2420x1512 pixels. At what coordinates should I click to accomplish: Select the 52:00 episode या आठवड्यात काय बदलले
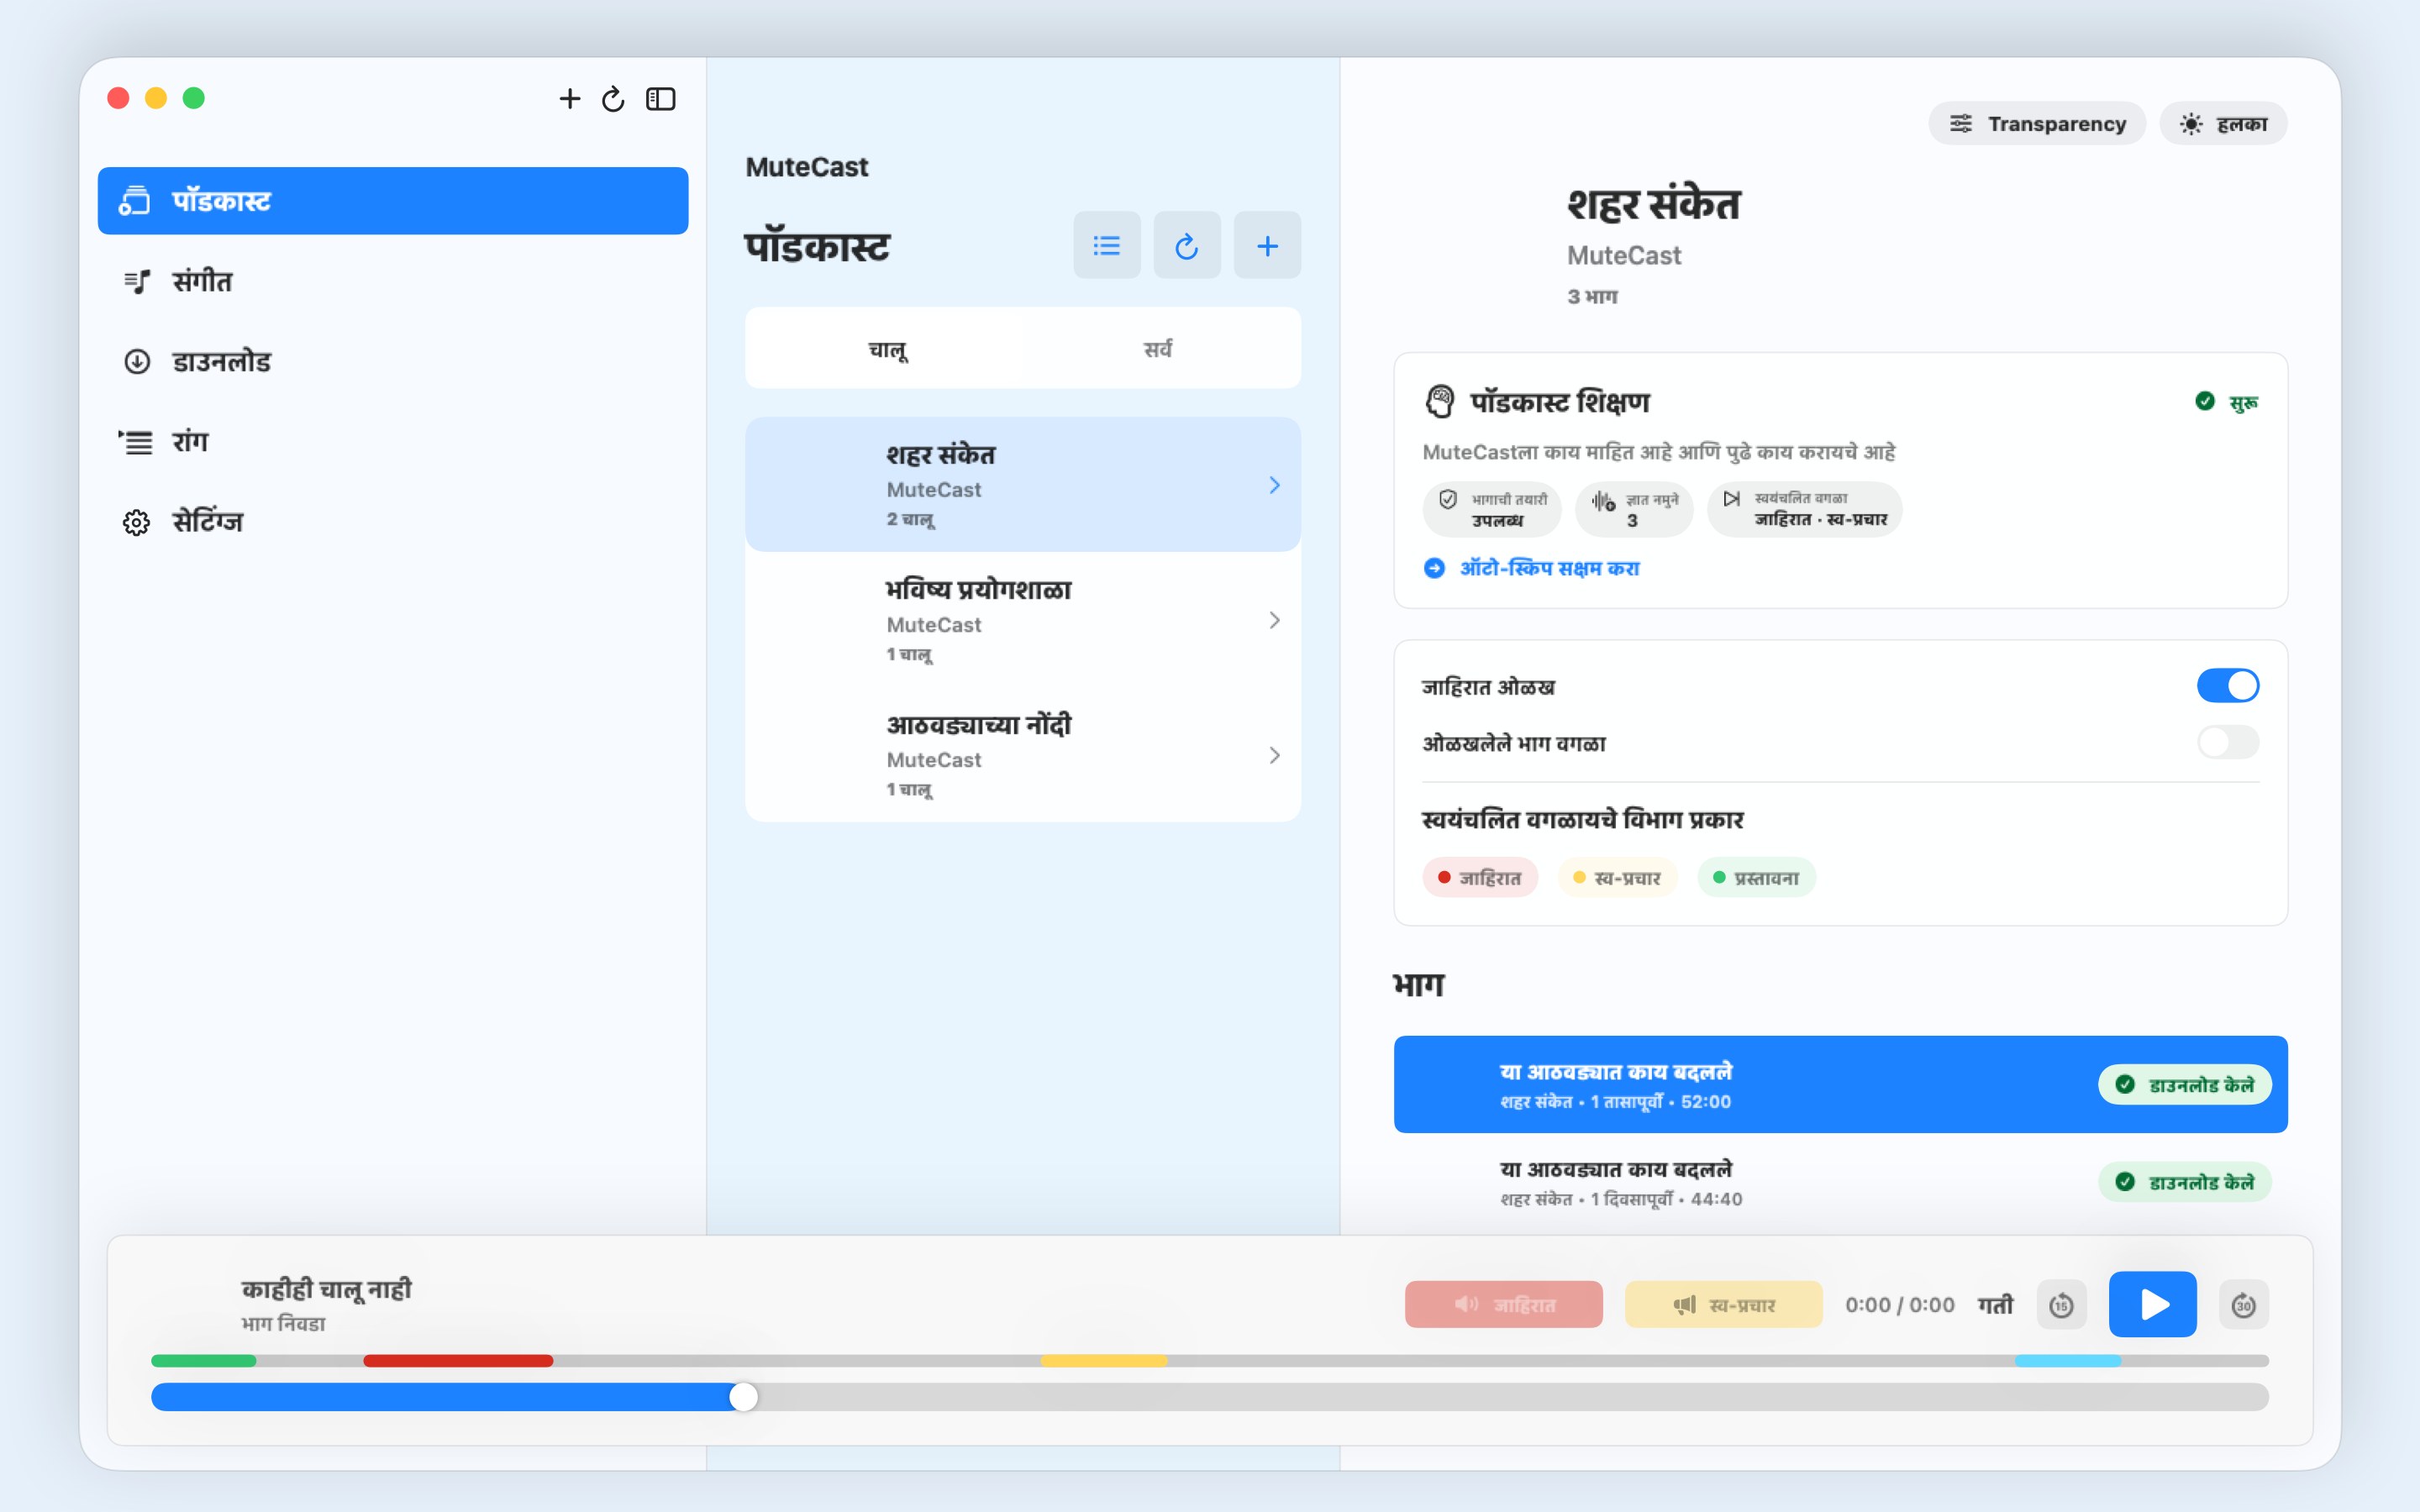click(x=1840, y=1084)
